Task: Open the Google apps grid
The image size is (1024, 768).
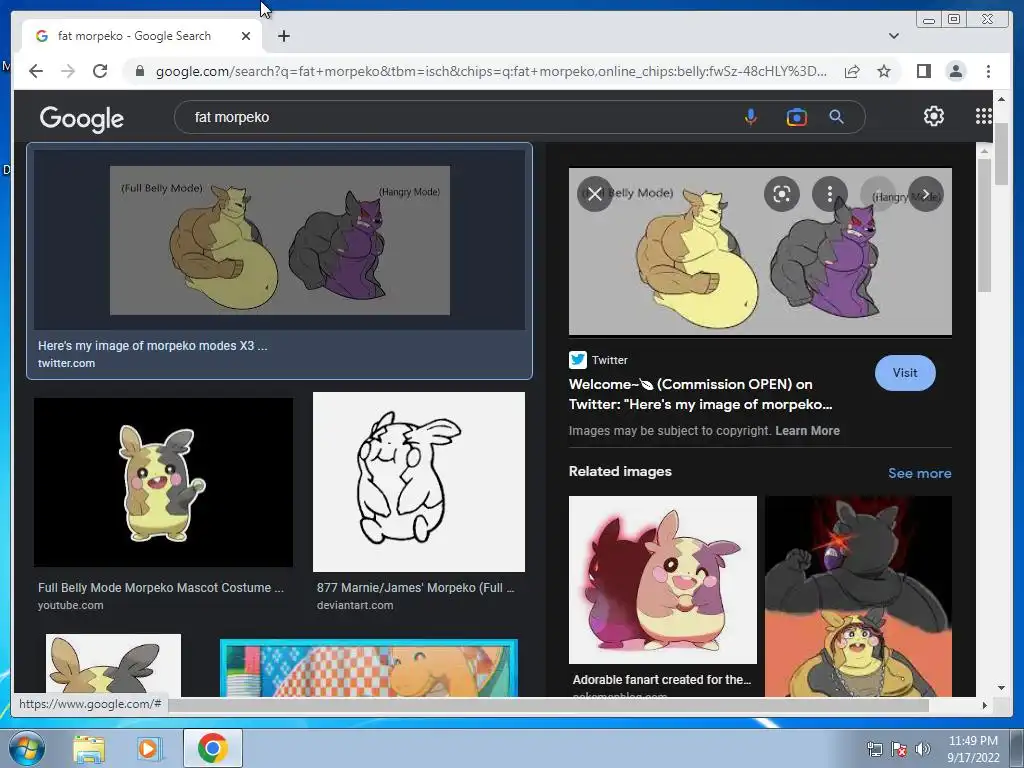Action: [x=984, y=116]
